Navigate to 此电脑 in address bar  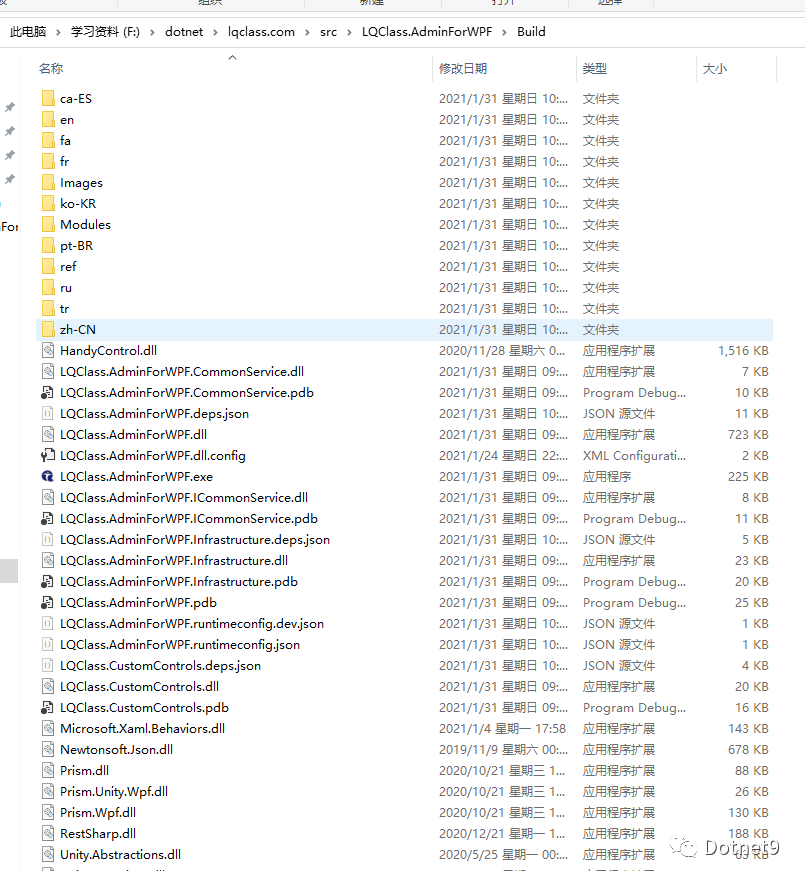[28, 32]
